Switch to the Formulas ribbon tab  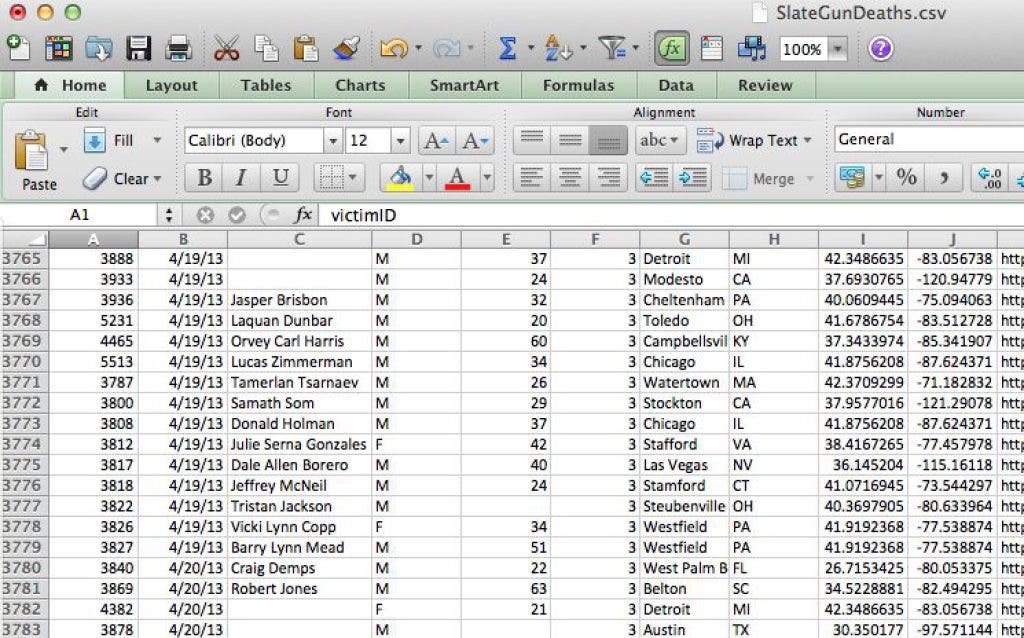tap(578, 85)
